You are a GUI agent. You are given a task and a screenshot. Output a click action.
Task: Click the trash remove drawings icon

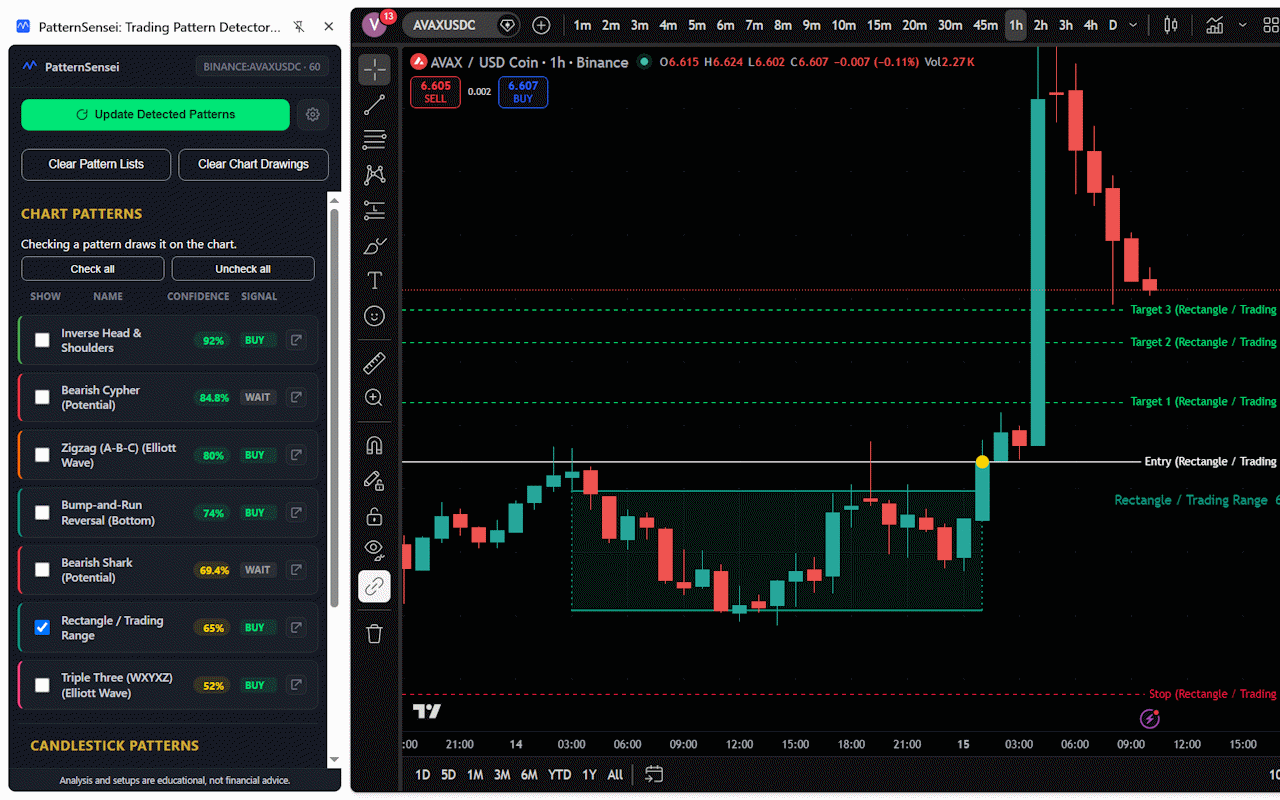(x=374, y=634)
